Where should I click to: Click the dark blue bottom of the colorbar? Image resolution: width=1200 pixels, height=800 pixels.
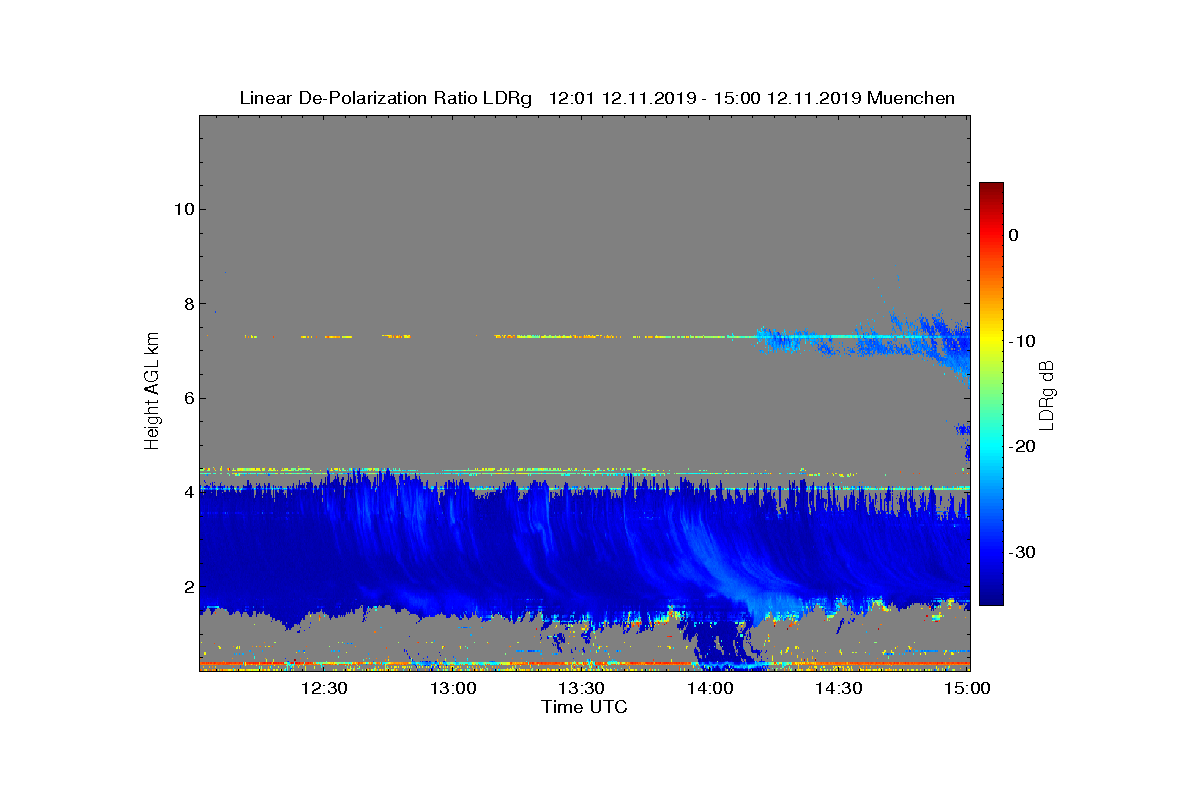pos(991,598)
